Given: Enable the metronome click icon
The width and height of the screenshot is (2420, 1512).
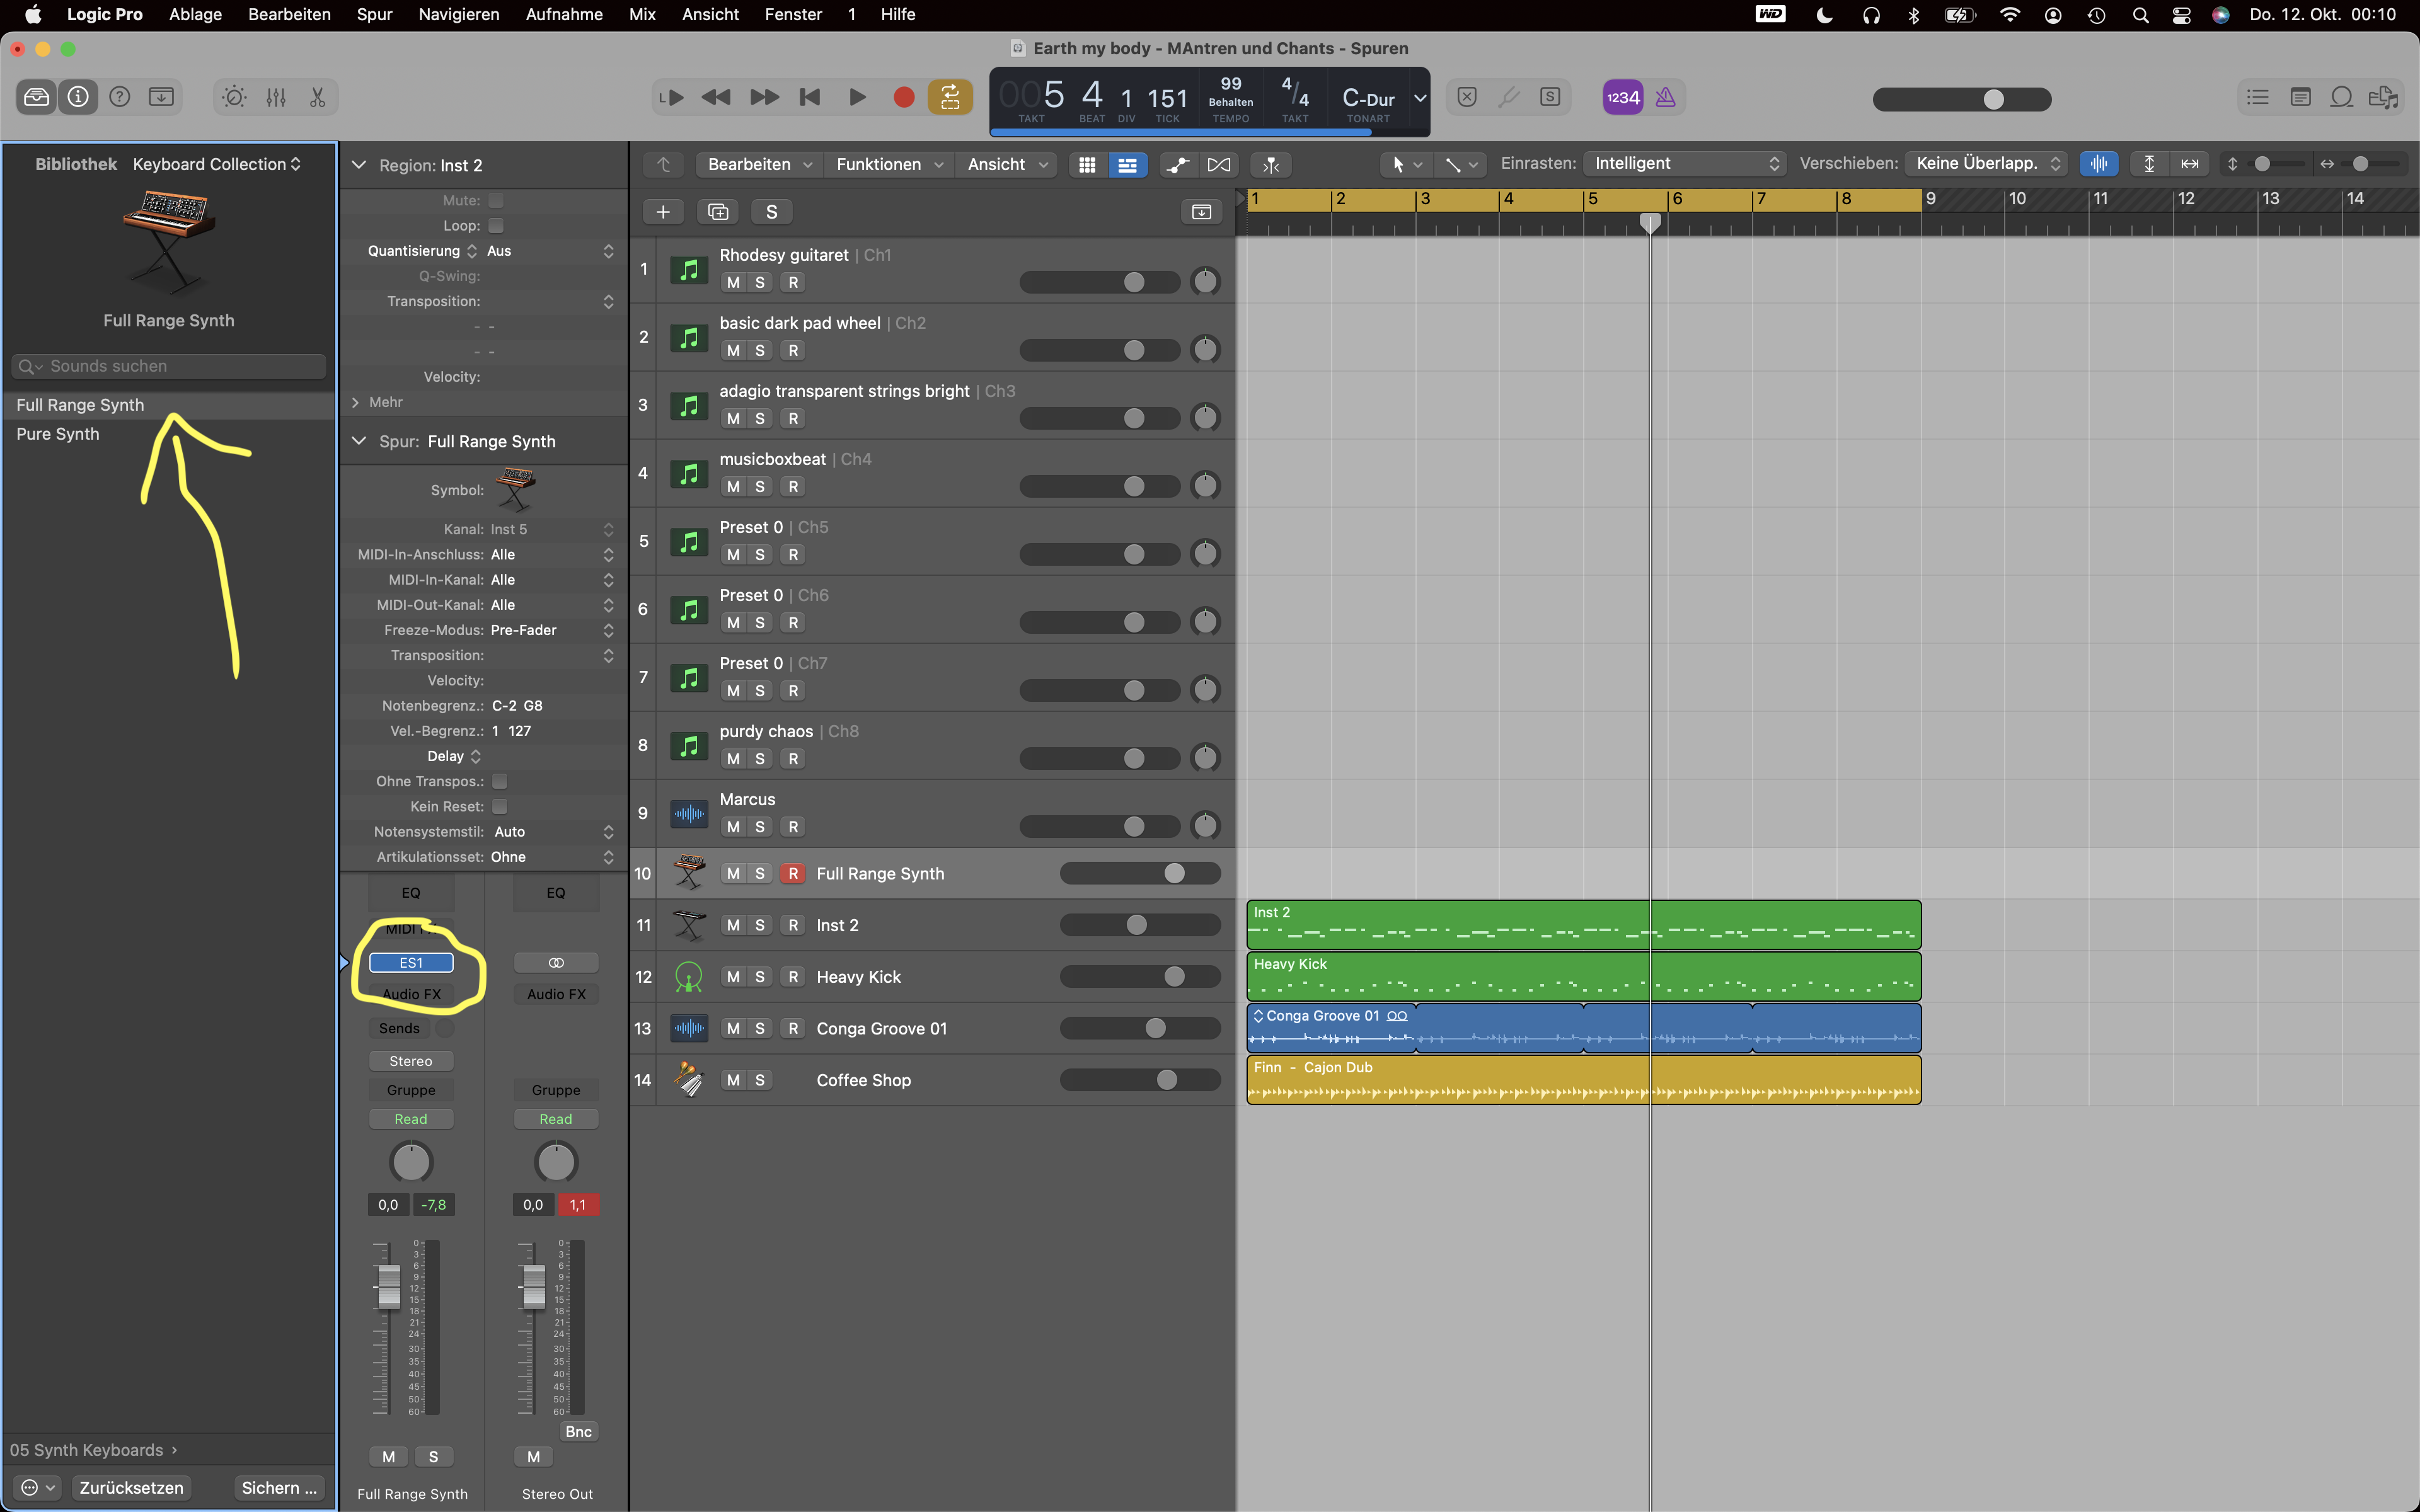Looking at the screenshot, I should tap(1665, 97).
